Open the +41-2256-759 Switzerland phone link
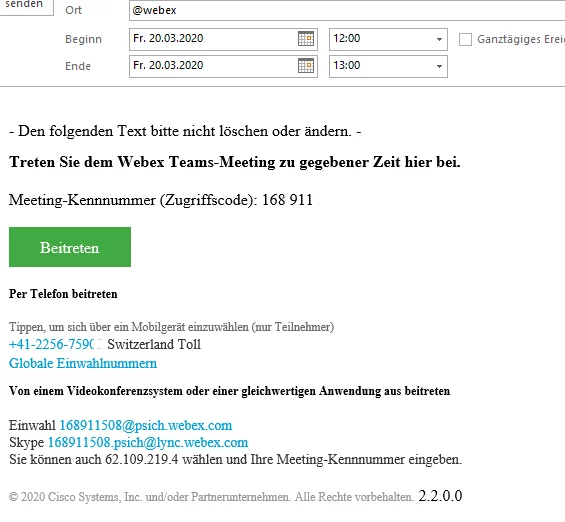This screenshot has width=565, height=522. click(x=52, y=344)
